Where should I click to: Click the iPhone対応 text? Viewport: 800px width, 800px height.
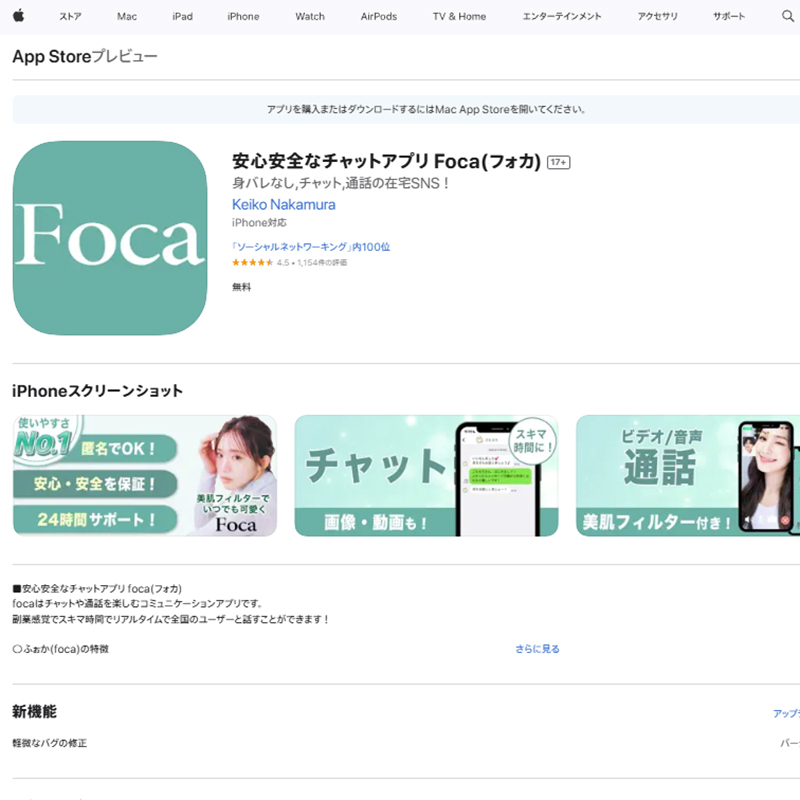click(259, 222)
